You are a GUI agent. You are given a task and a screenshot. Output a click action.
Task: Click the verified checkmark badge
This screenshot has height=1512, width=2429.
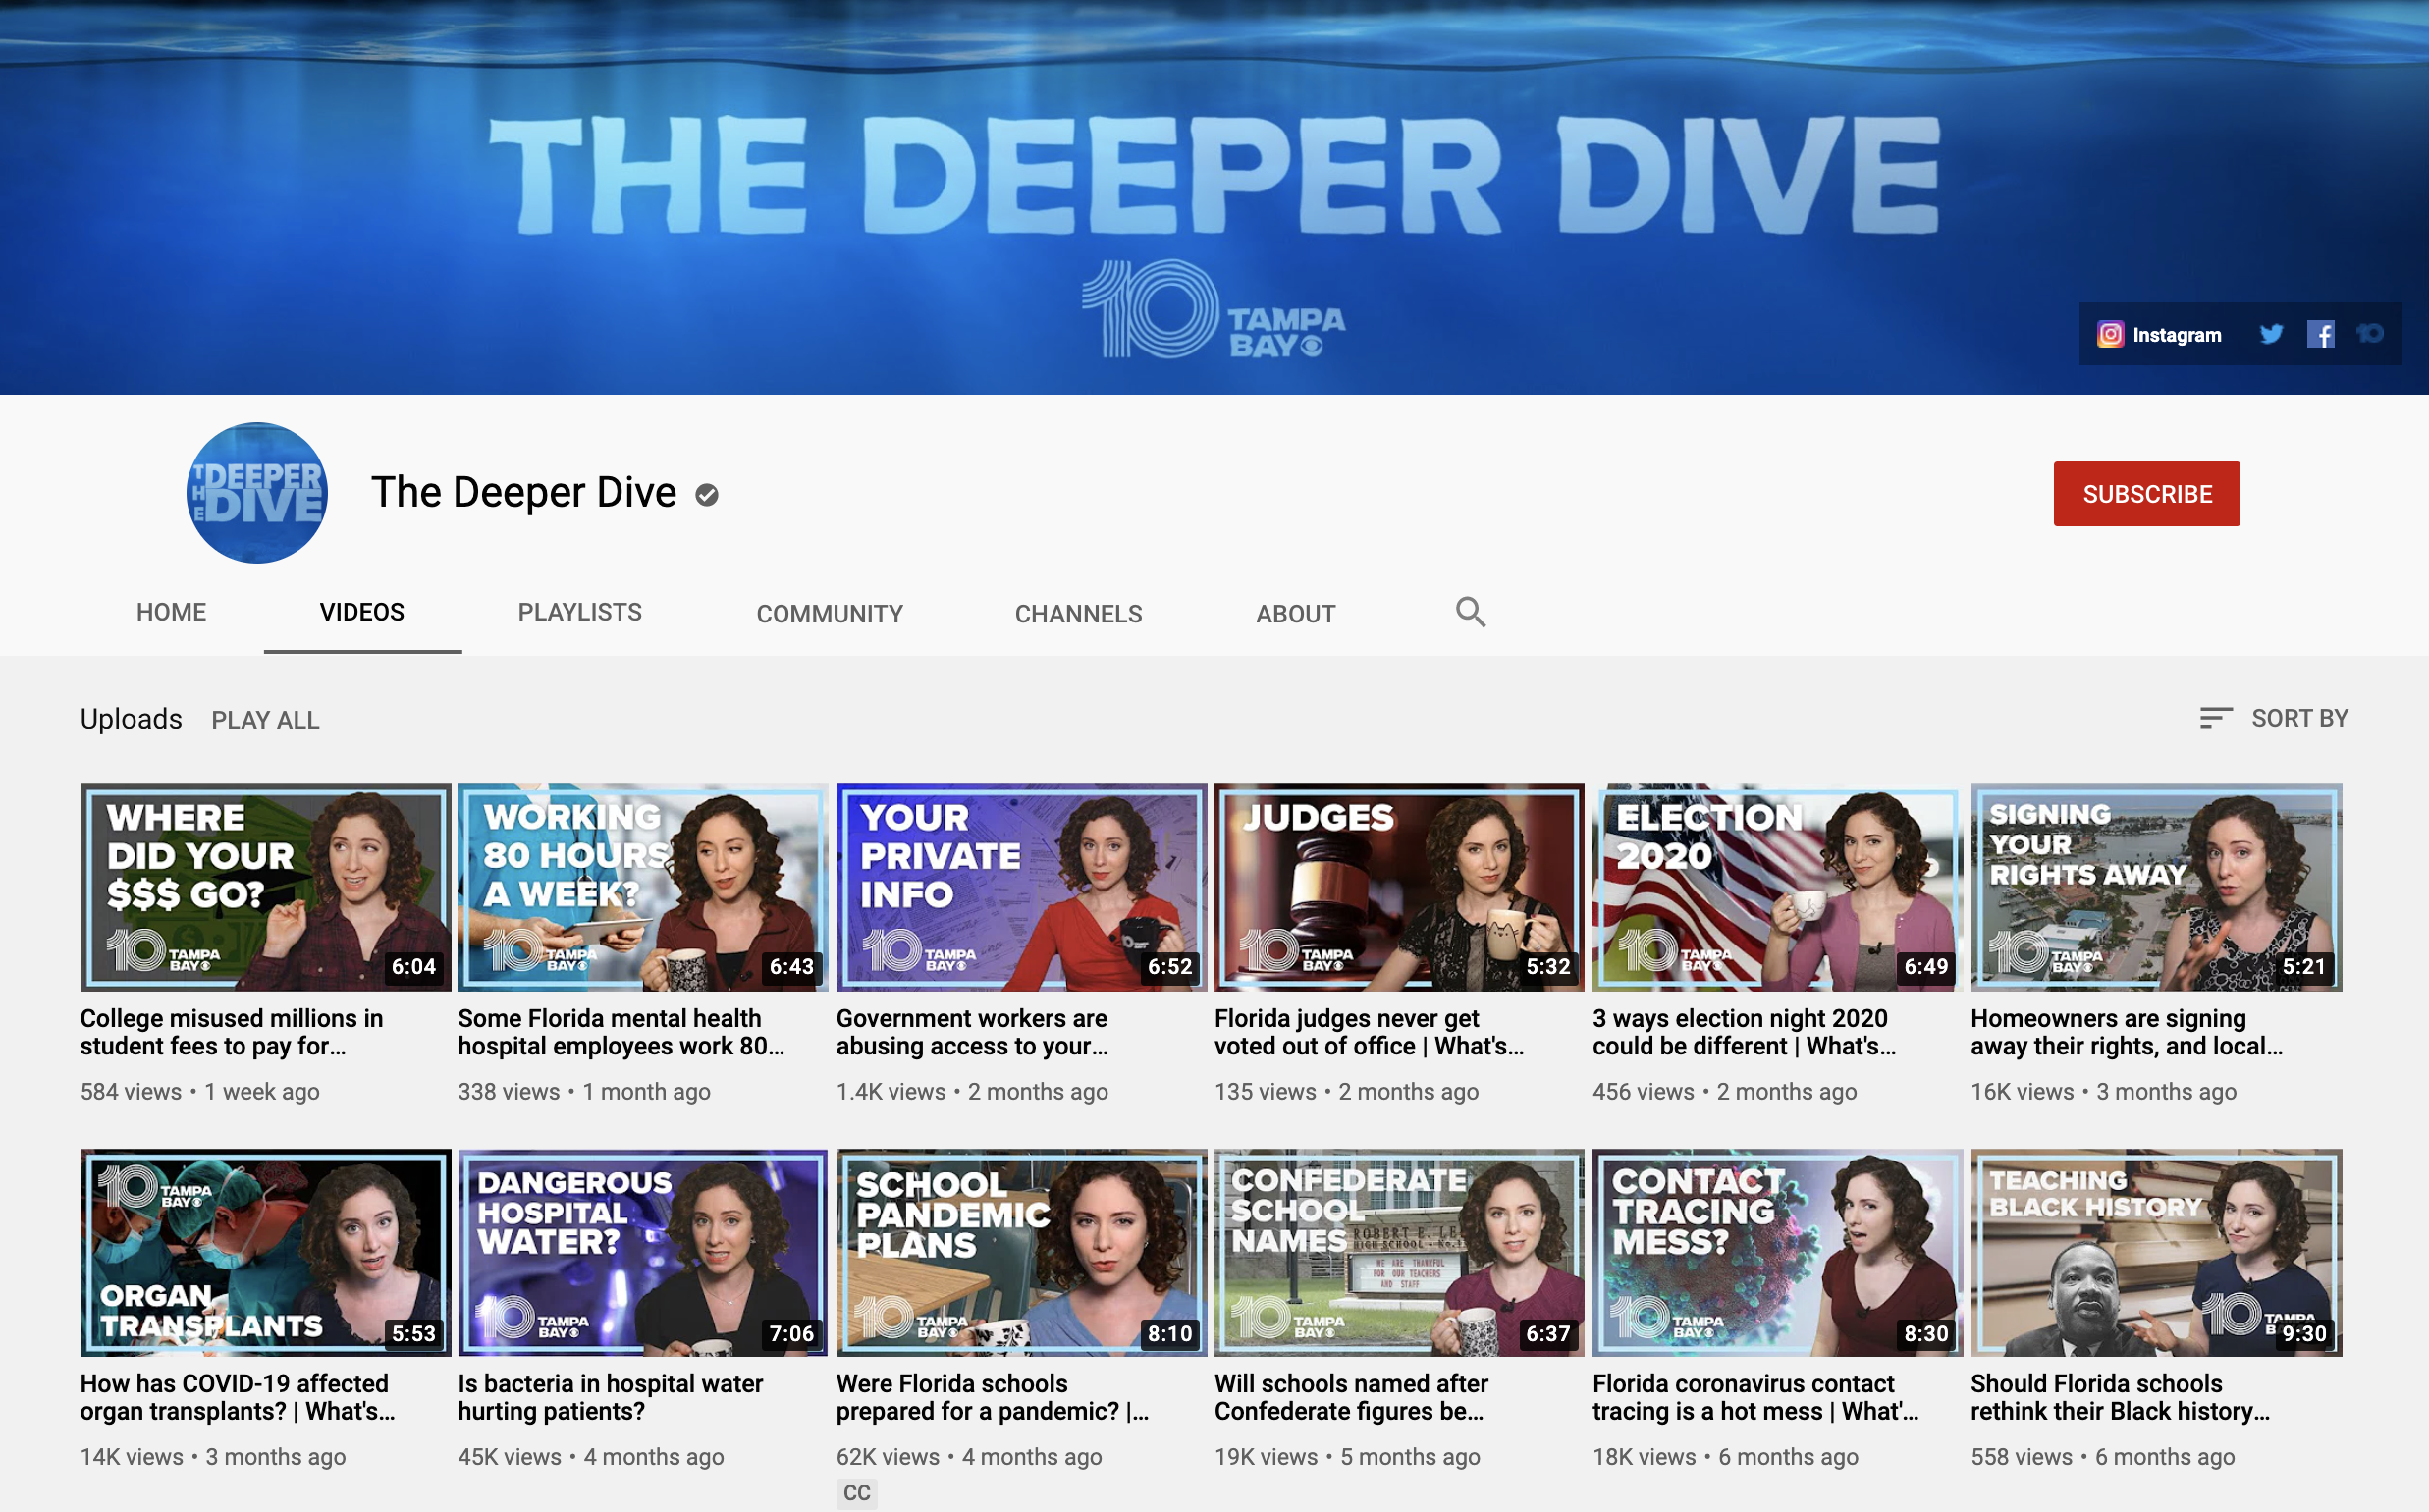coord(707,495)
